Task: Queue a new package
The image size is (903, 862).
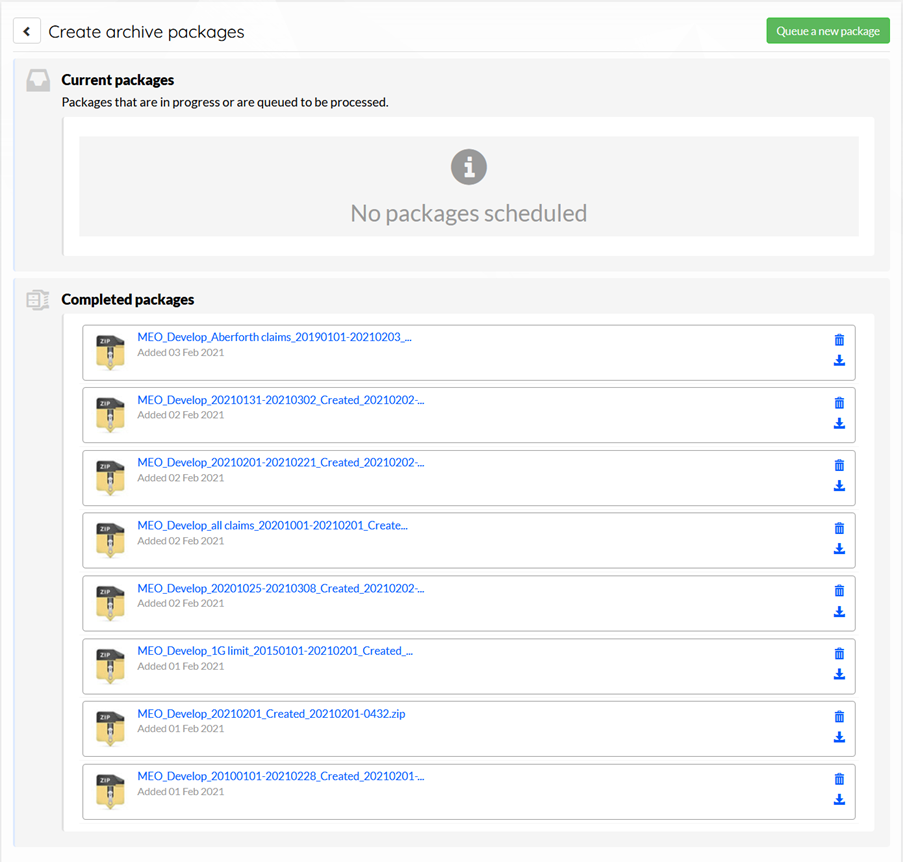Action: (828, 31)
